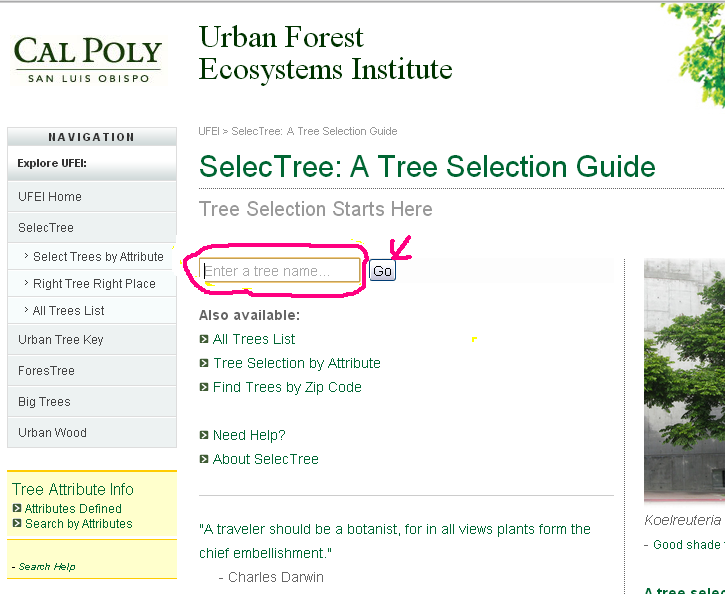Open Big Trees navigation item
This screenshot has height=594, width=725.
point(92,402)
